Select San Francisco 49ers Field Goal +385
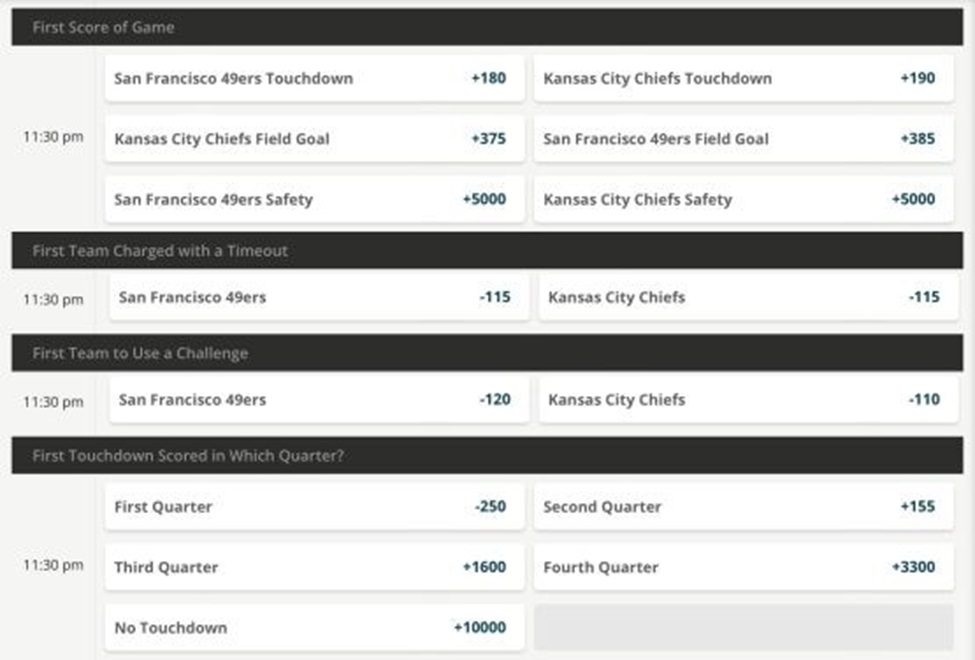 pos(743,139)
